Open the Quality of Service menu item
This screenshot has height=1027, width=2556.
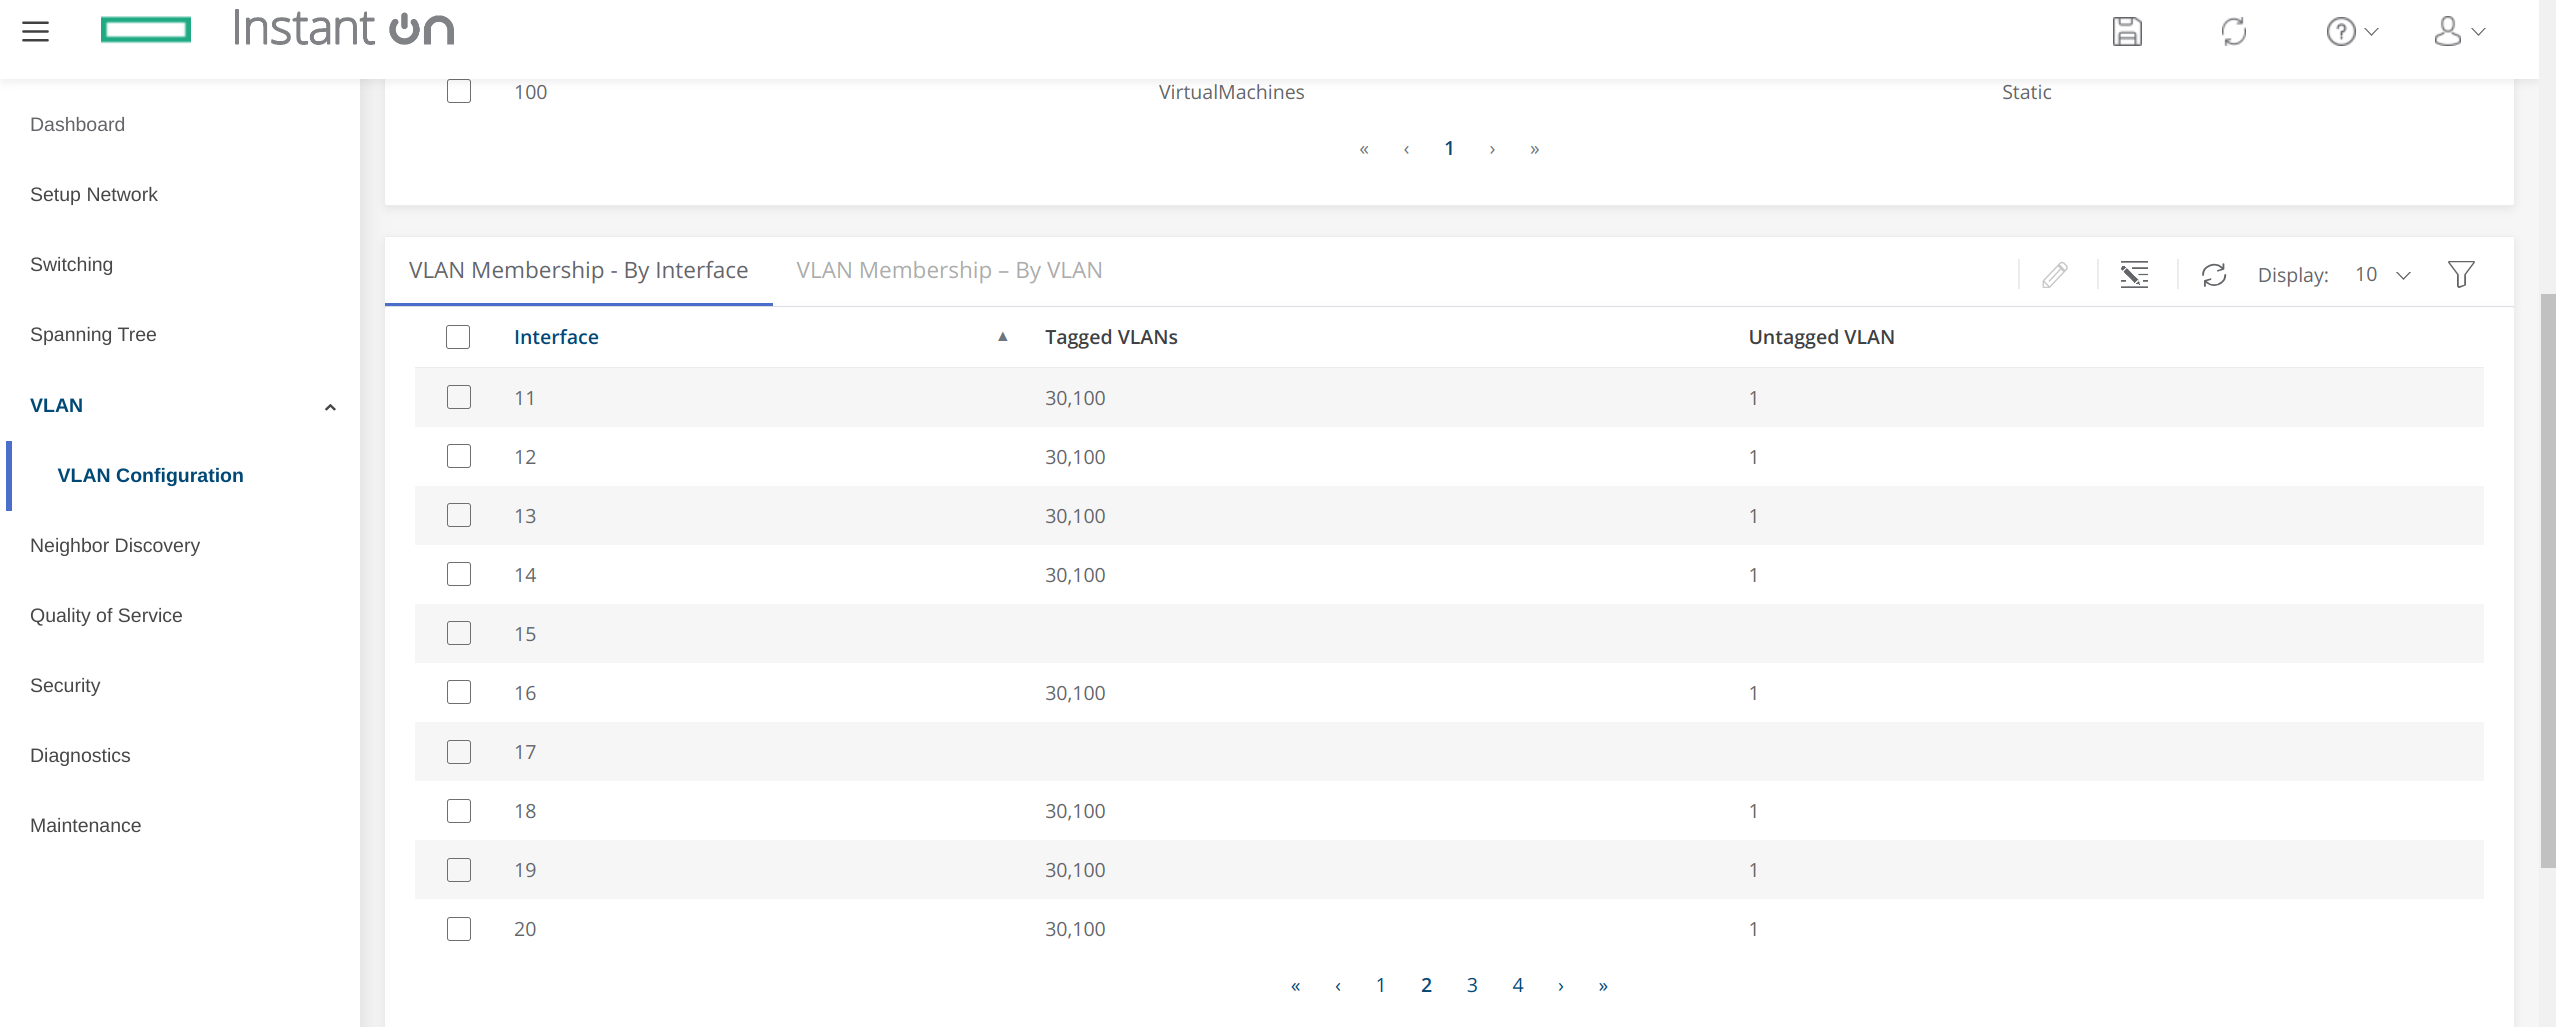pos(106,615)
